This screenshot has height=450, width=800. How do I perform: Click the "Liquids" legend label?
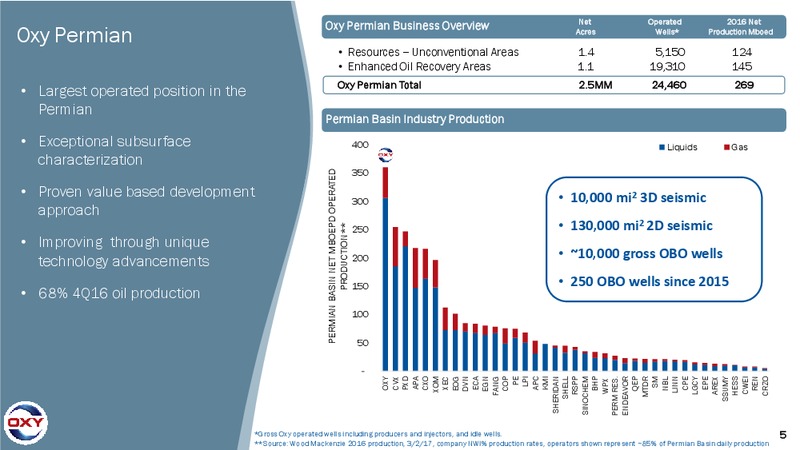click(x=682, y=147)
